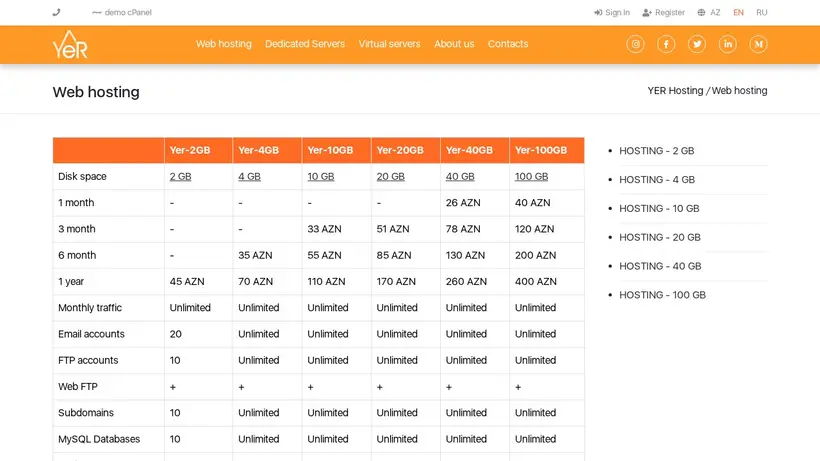Click the MySQL Databases row label
The height and width of the screenshot is (461, 820).
click(99, 439)
